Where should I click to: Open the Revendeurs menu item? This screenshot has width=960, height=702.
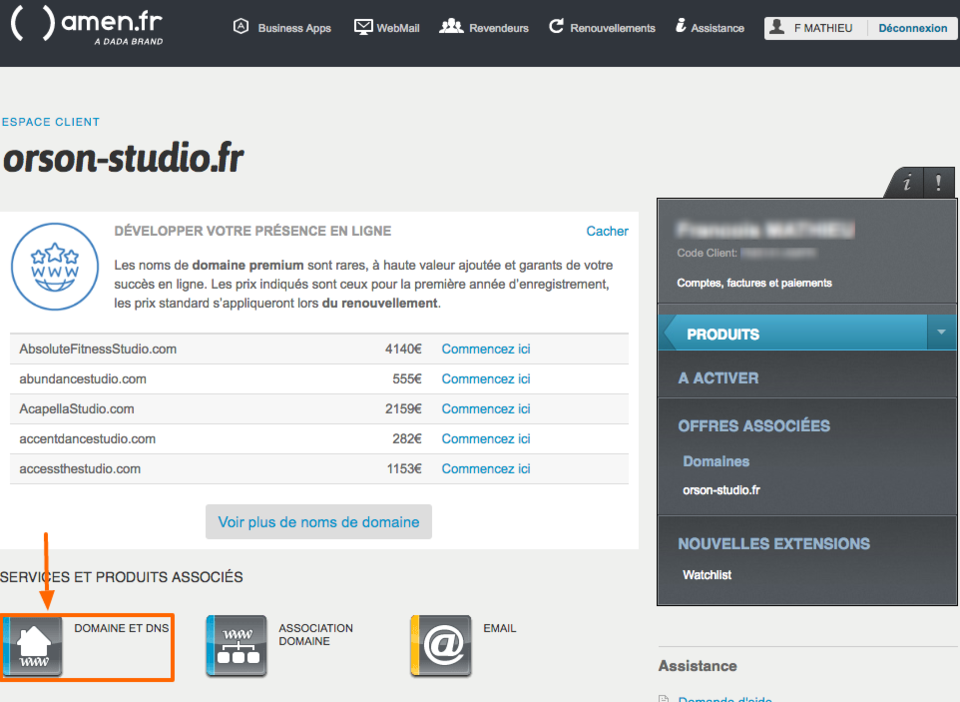[499, 28]
